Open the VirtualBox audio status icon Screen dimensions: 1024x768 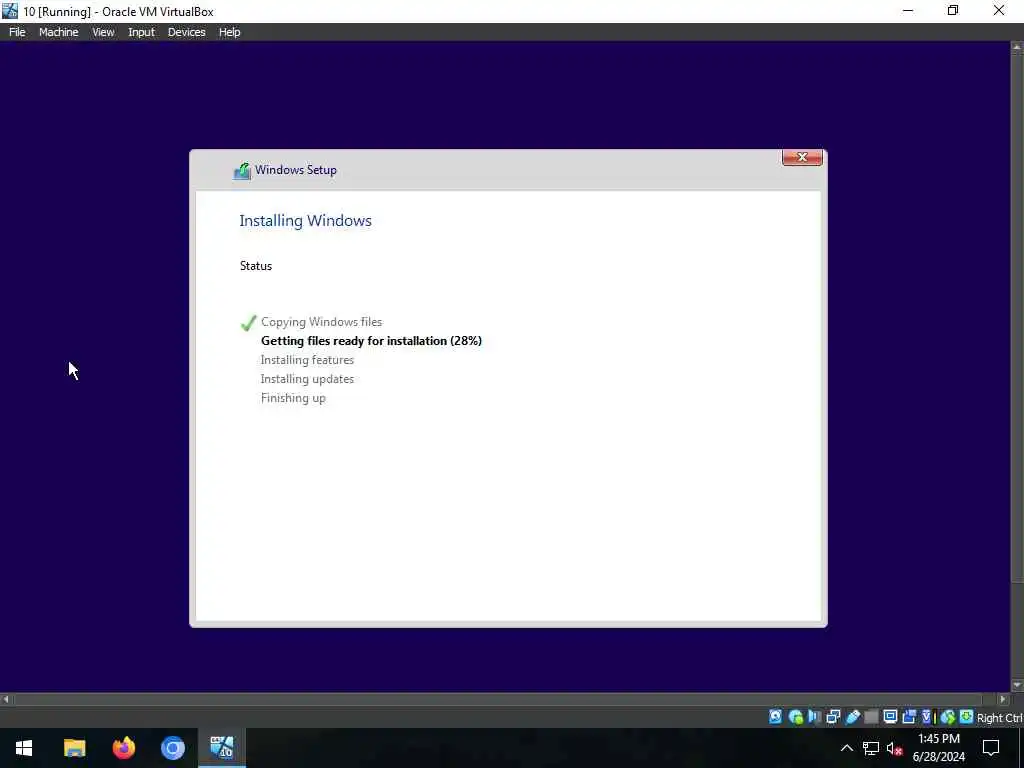click(x=814, y=717)
